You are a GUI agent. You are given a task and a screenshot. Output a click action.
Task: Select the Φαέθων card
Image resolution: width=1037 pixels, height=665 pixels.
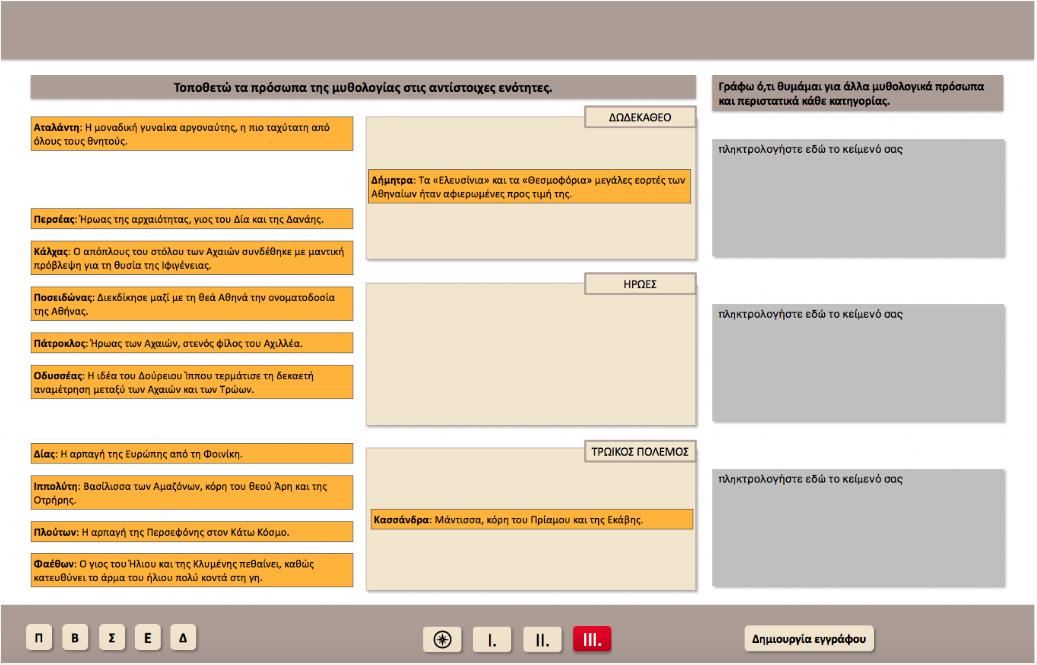point(192,570)
